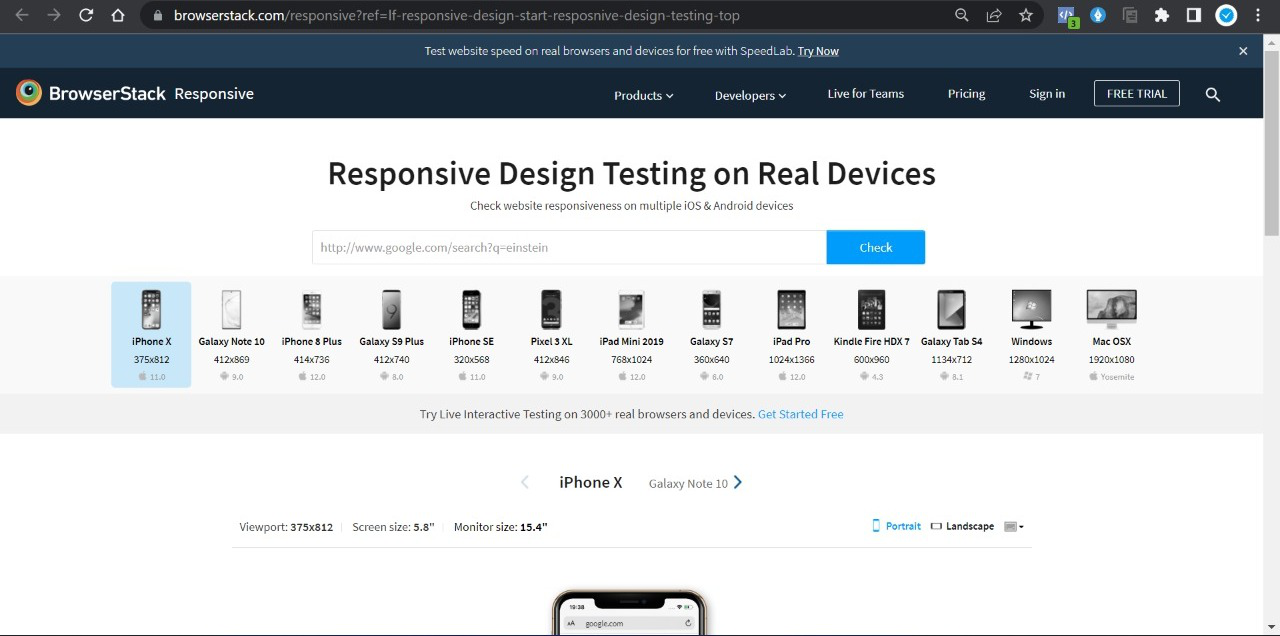
Task: Go to Live for Teams
Action: pyautogui.click(x=865, y=93)
